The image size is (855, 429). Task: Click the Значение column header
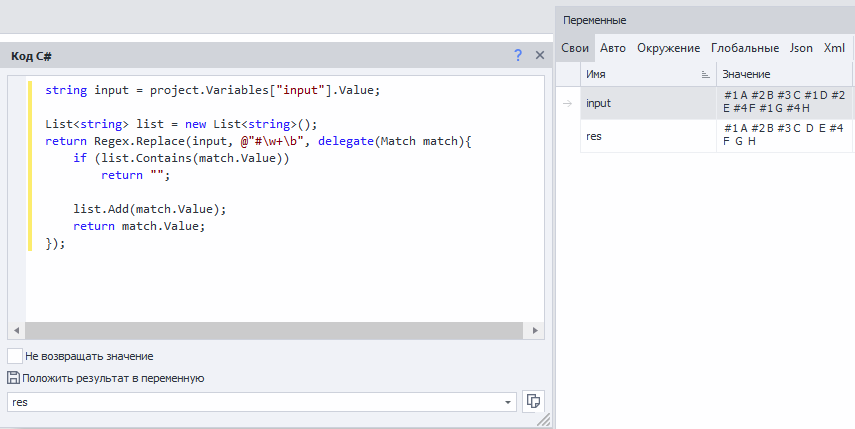click(x=785, y=74)
